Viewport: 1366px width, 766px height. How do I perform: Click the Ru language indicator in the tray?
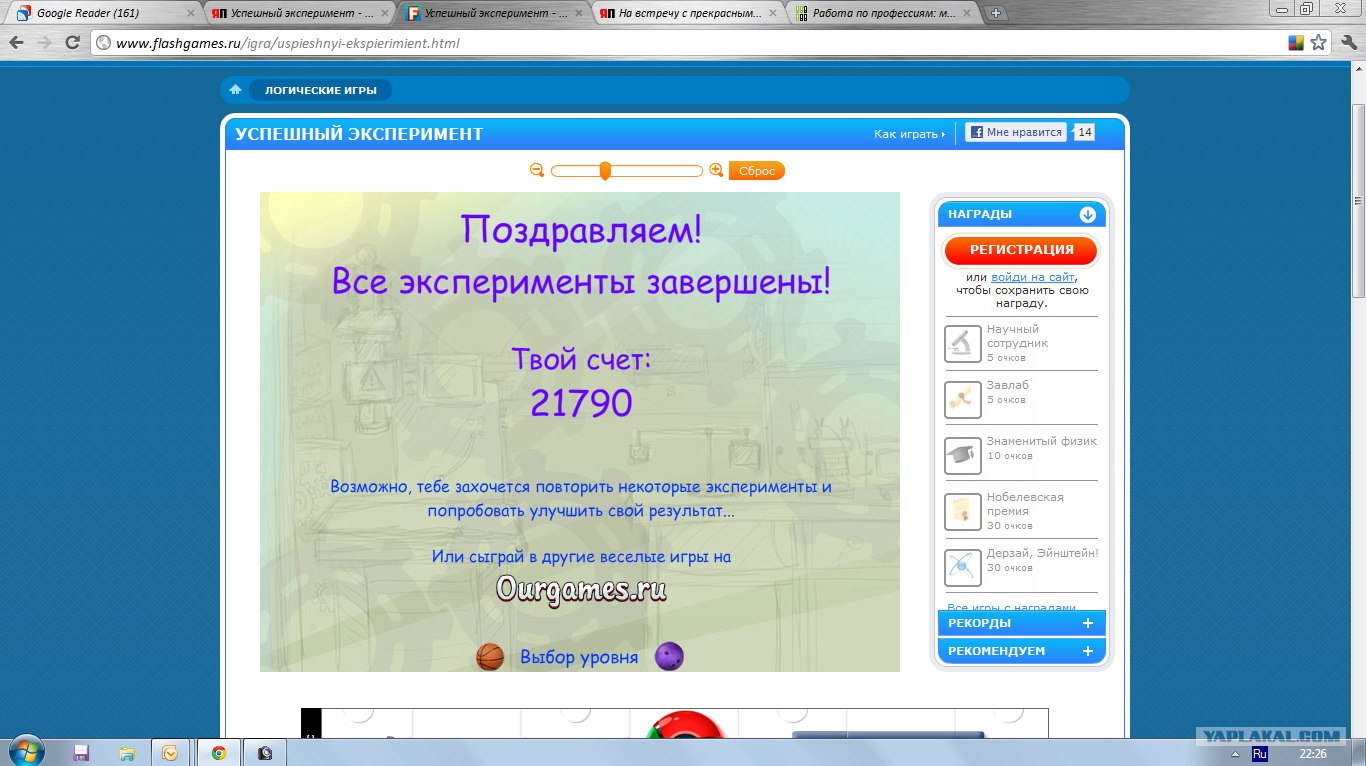[1260, 753]
